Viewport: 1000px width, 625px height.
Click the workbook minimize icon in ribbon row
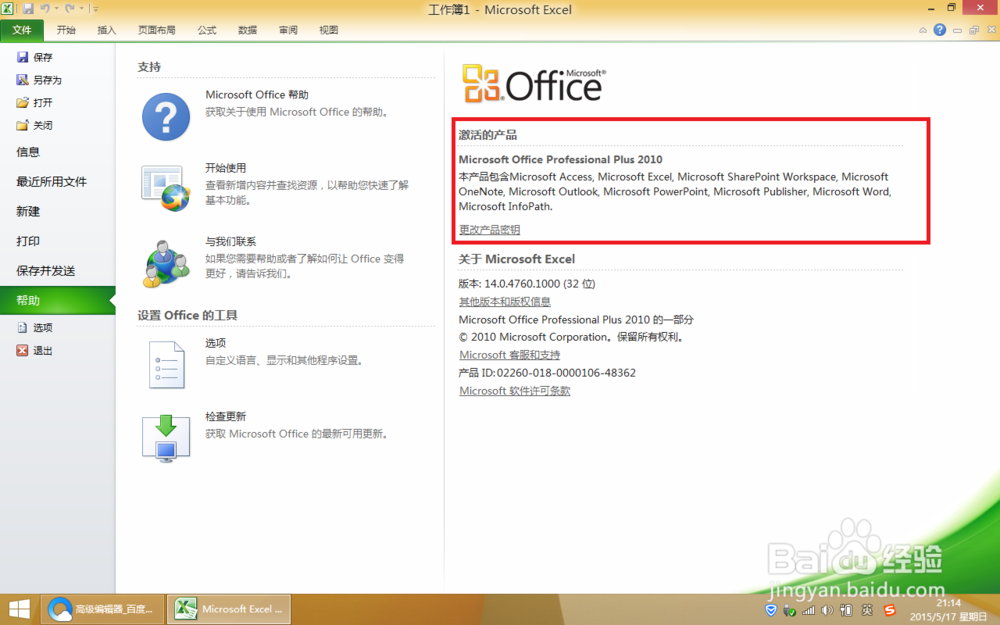pyautogui.click(x=957, y=30)
